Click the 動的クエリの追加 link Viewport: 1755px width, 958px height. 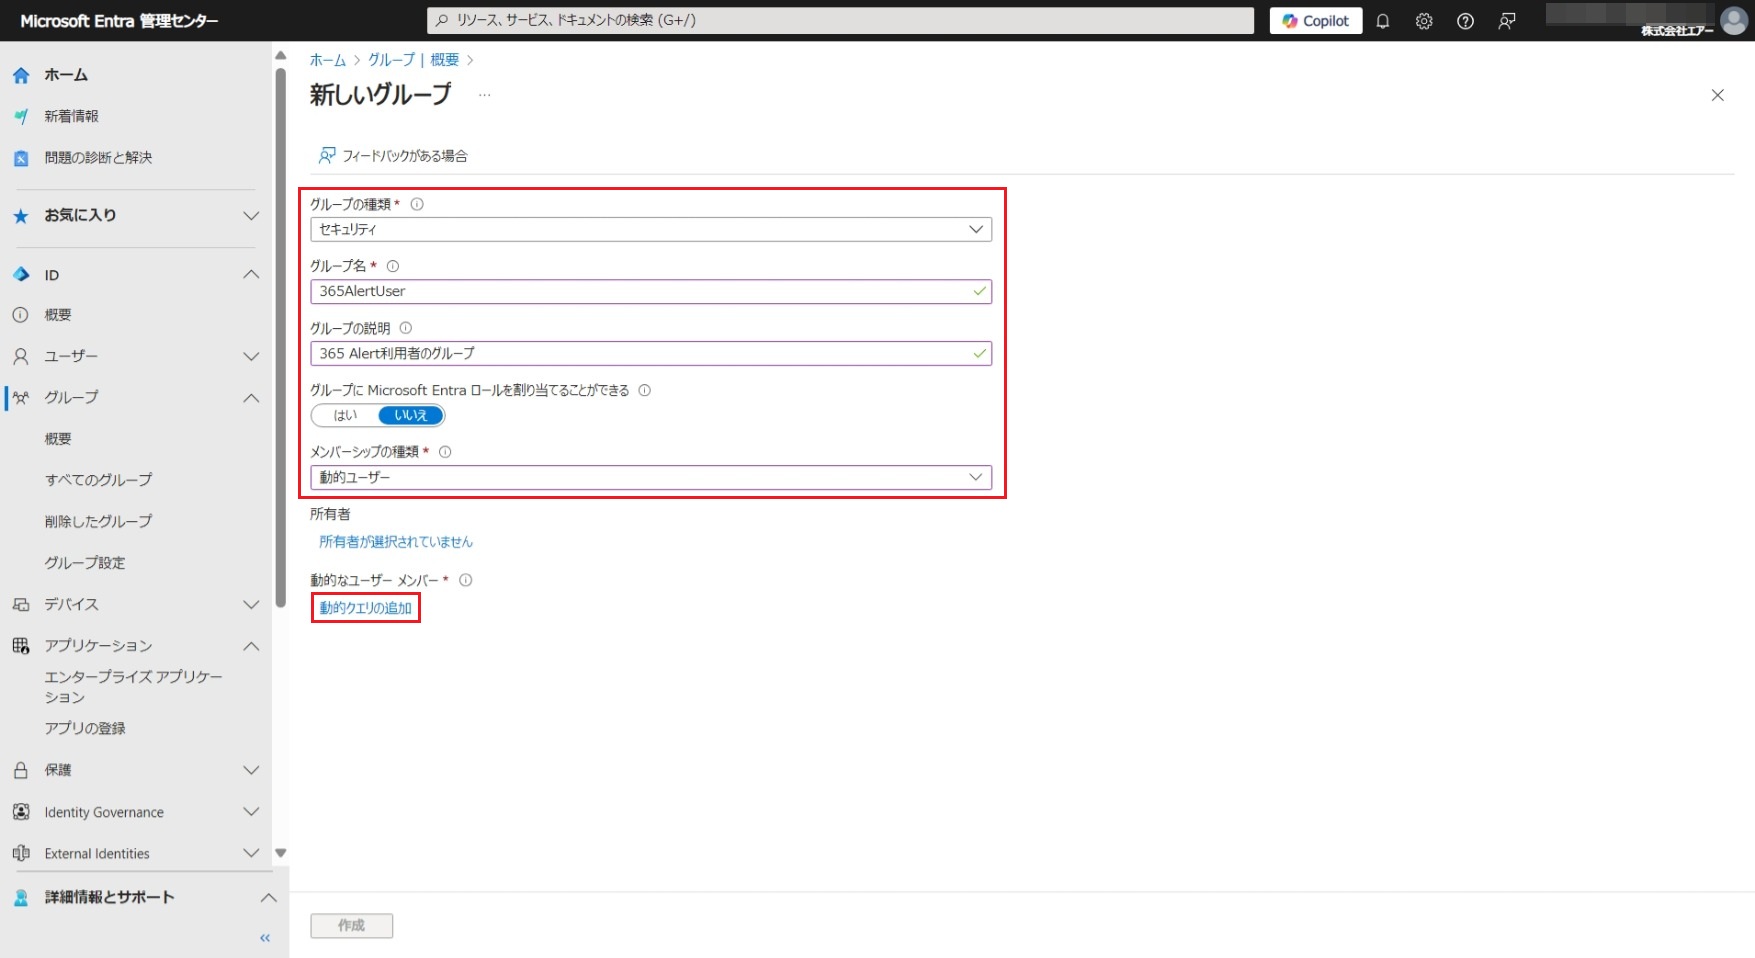point(365,608)
